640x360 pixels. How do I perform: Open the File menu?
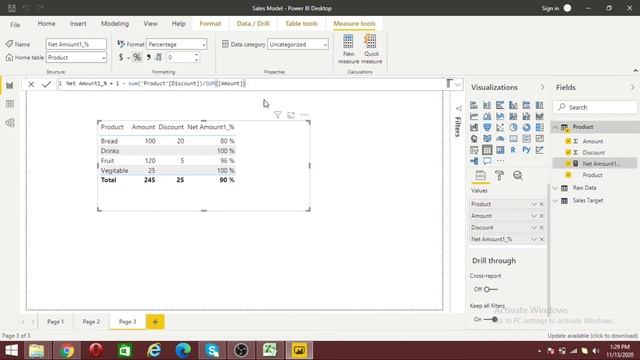click(15, 24)
